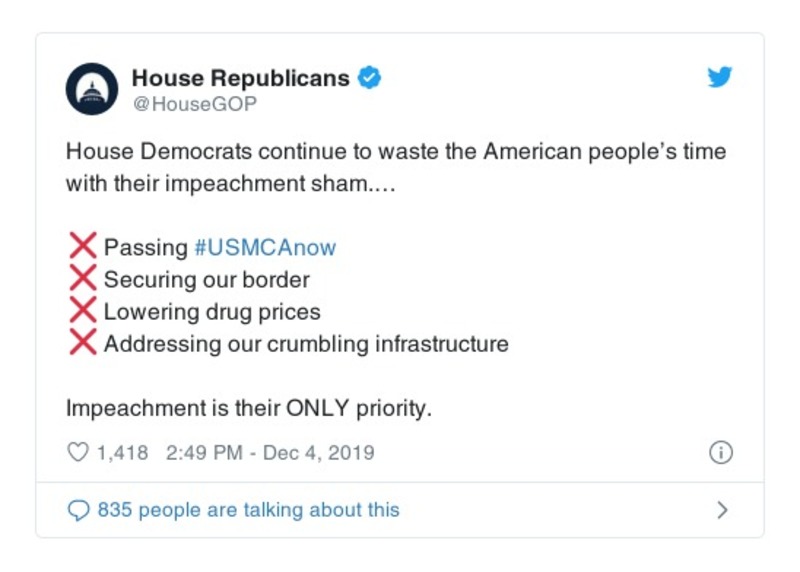Open the Twitter bird logo
Viewport: 800px width, 572px height.
pyautogui.click(x=720, y=78)
